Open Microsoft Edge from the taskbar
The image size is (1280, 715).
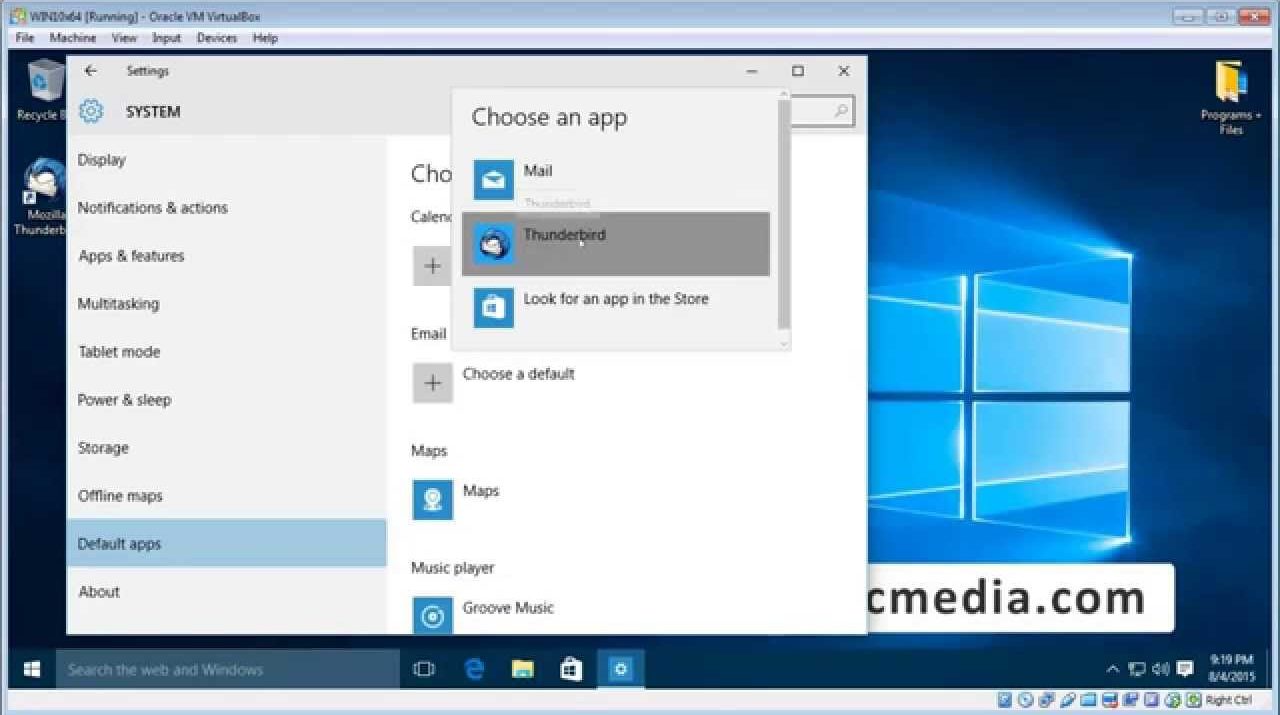(x=474, y=669)
